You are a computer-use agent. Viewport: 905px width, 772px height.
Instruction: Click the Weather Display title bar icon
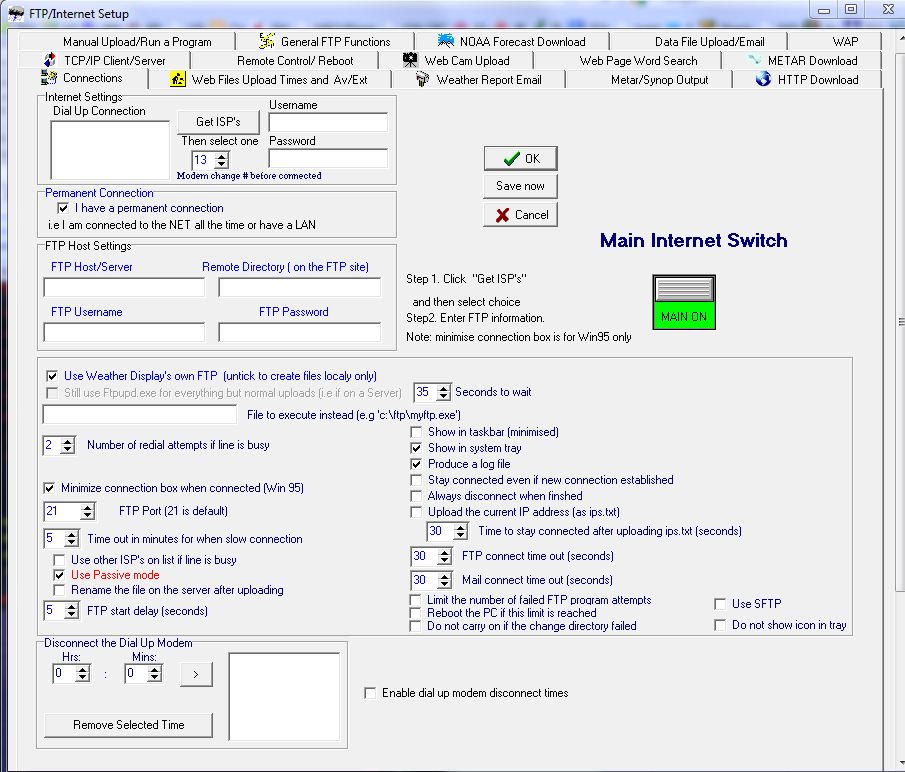[16, 13]
